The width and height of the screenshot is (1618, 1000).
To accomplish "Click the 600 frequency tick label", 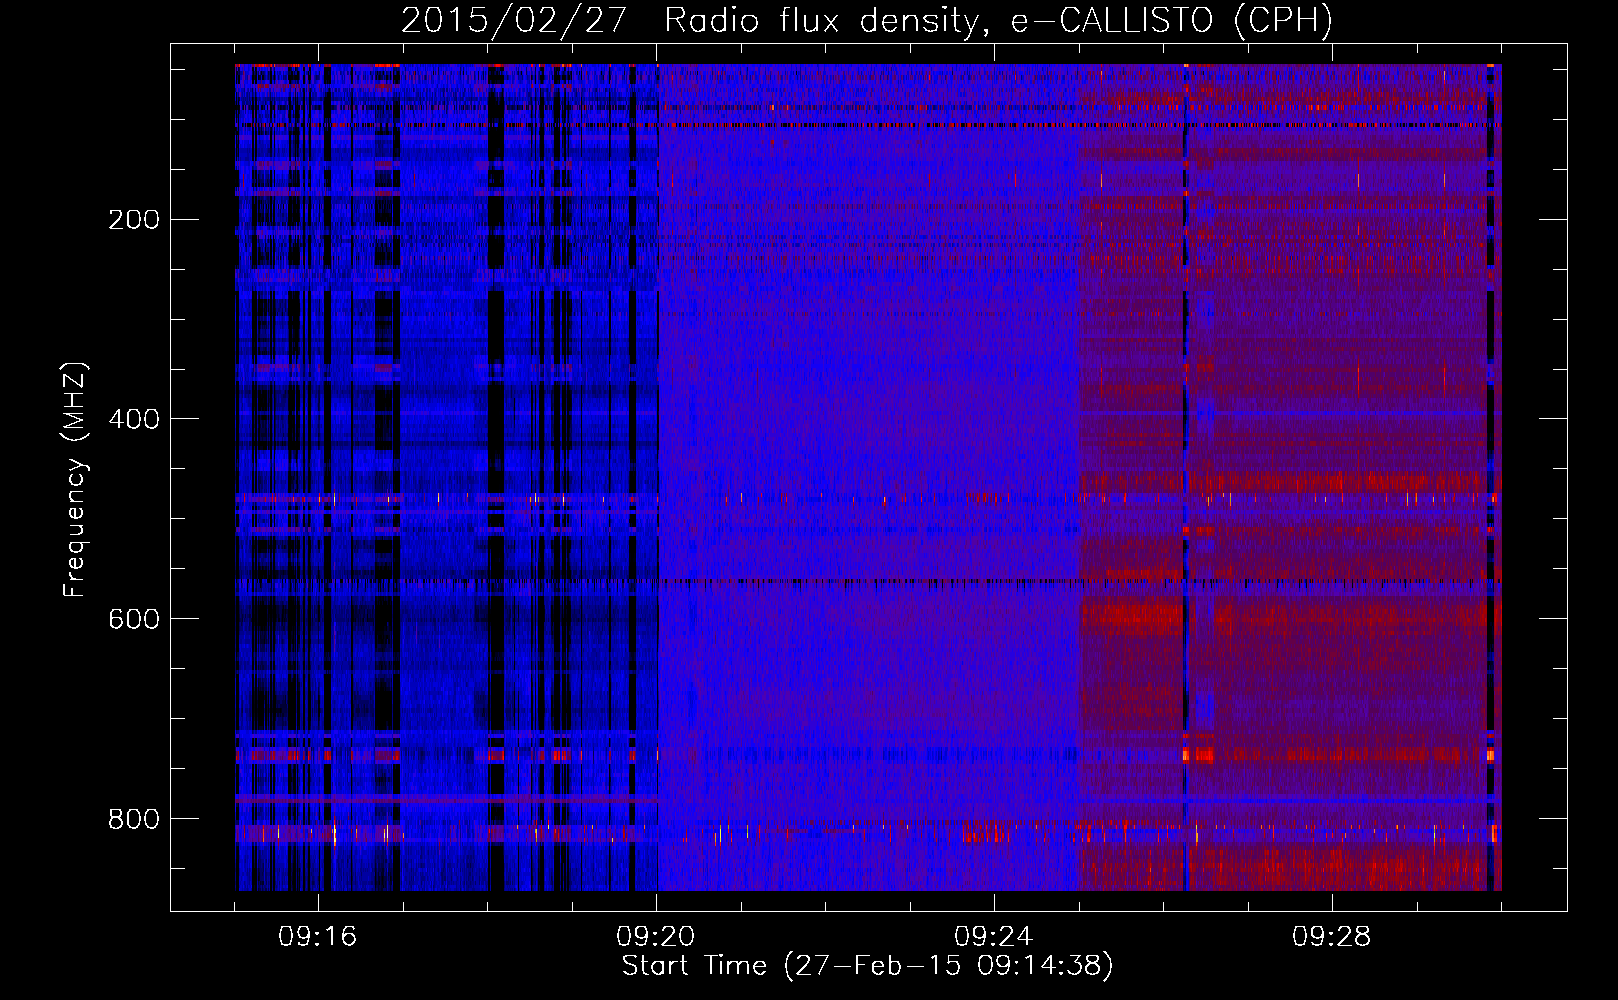I will (134, 619).
